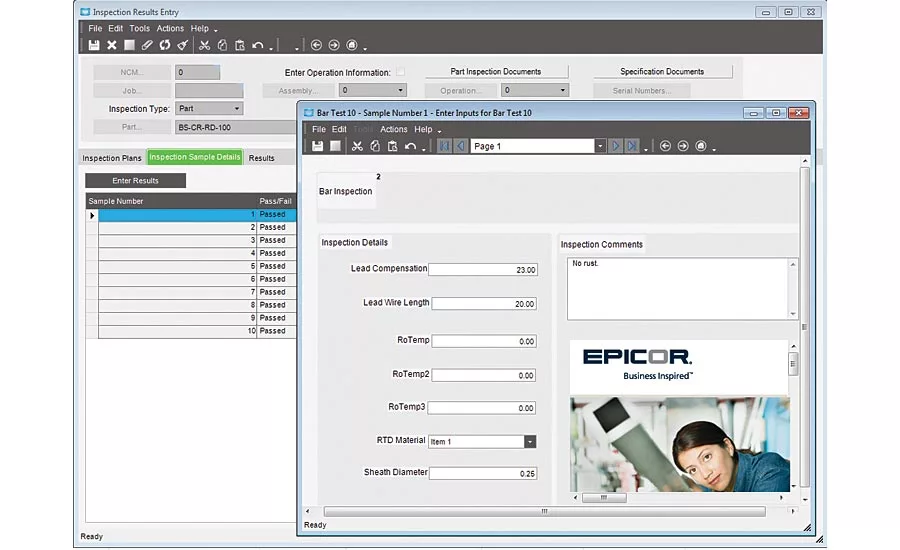Click the Lead Wire Length input field
900x550 pixels.
pyautogui.click(x=484, y=304)
